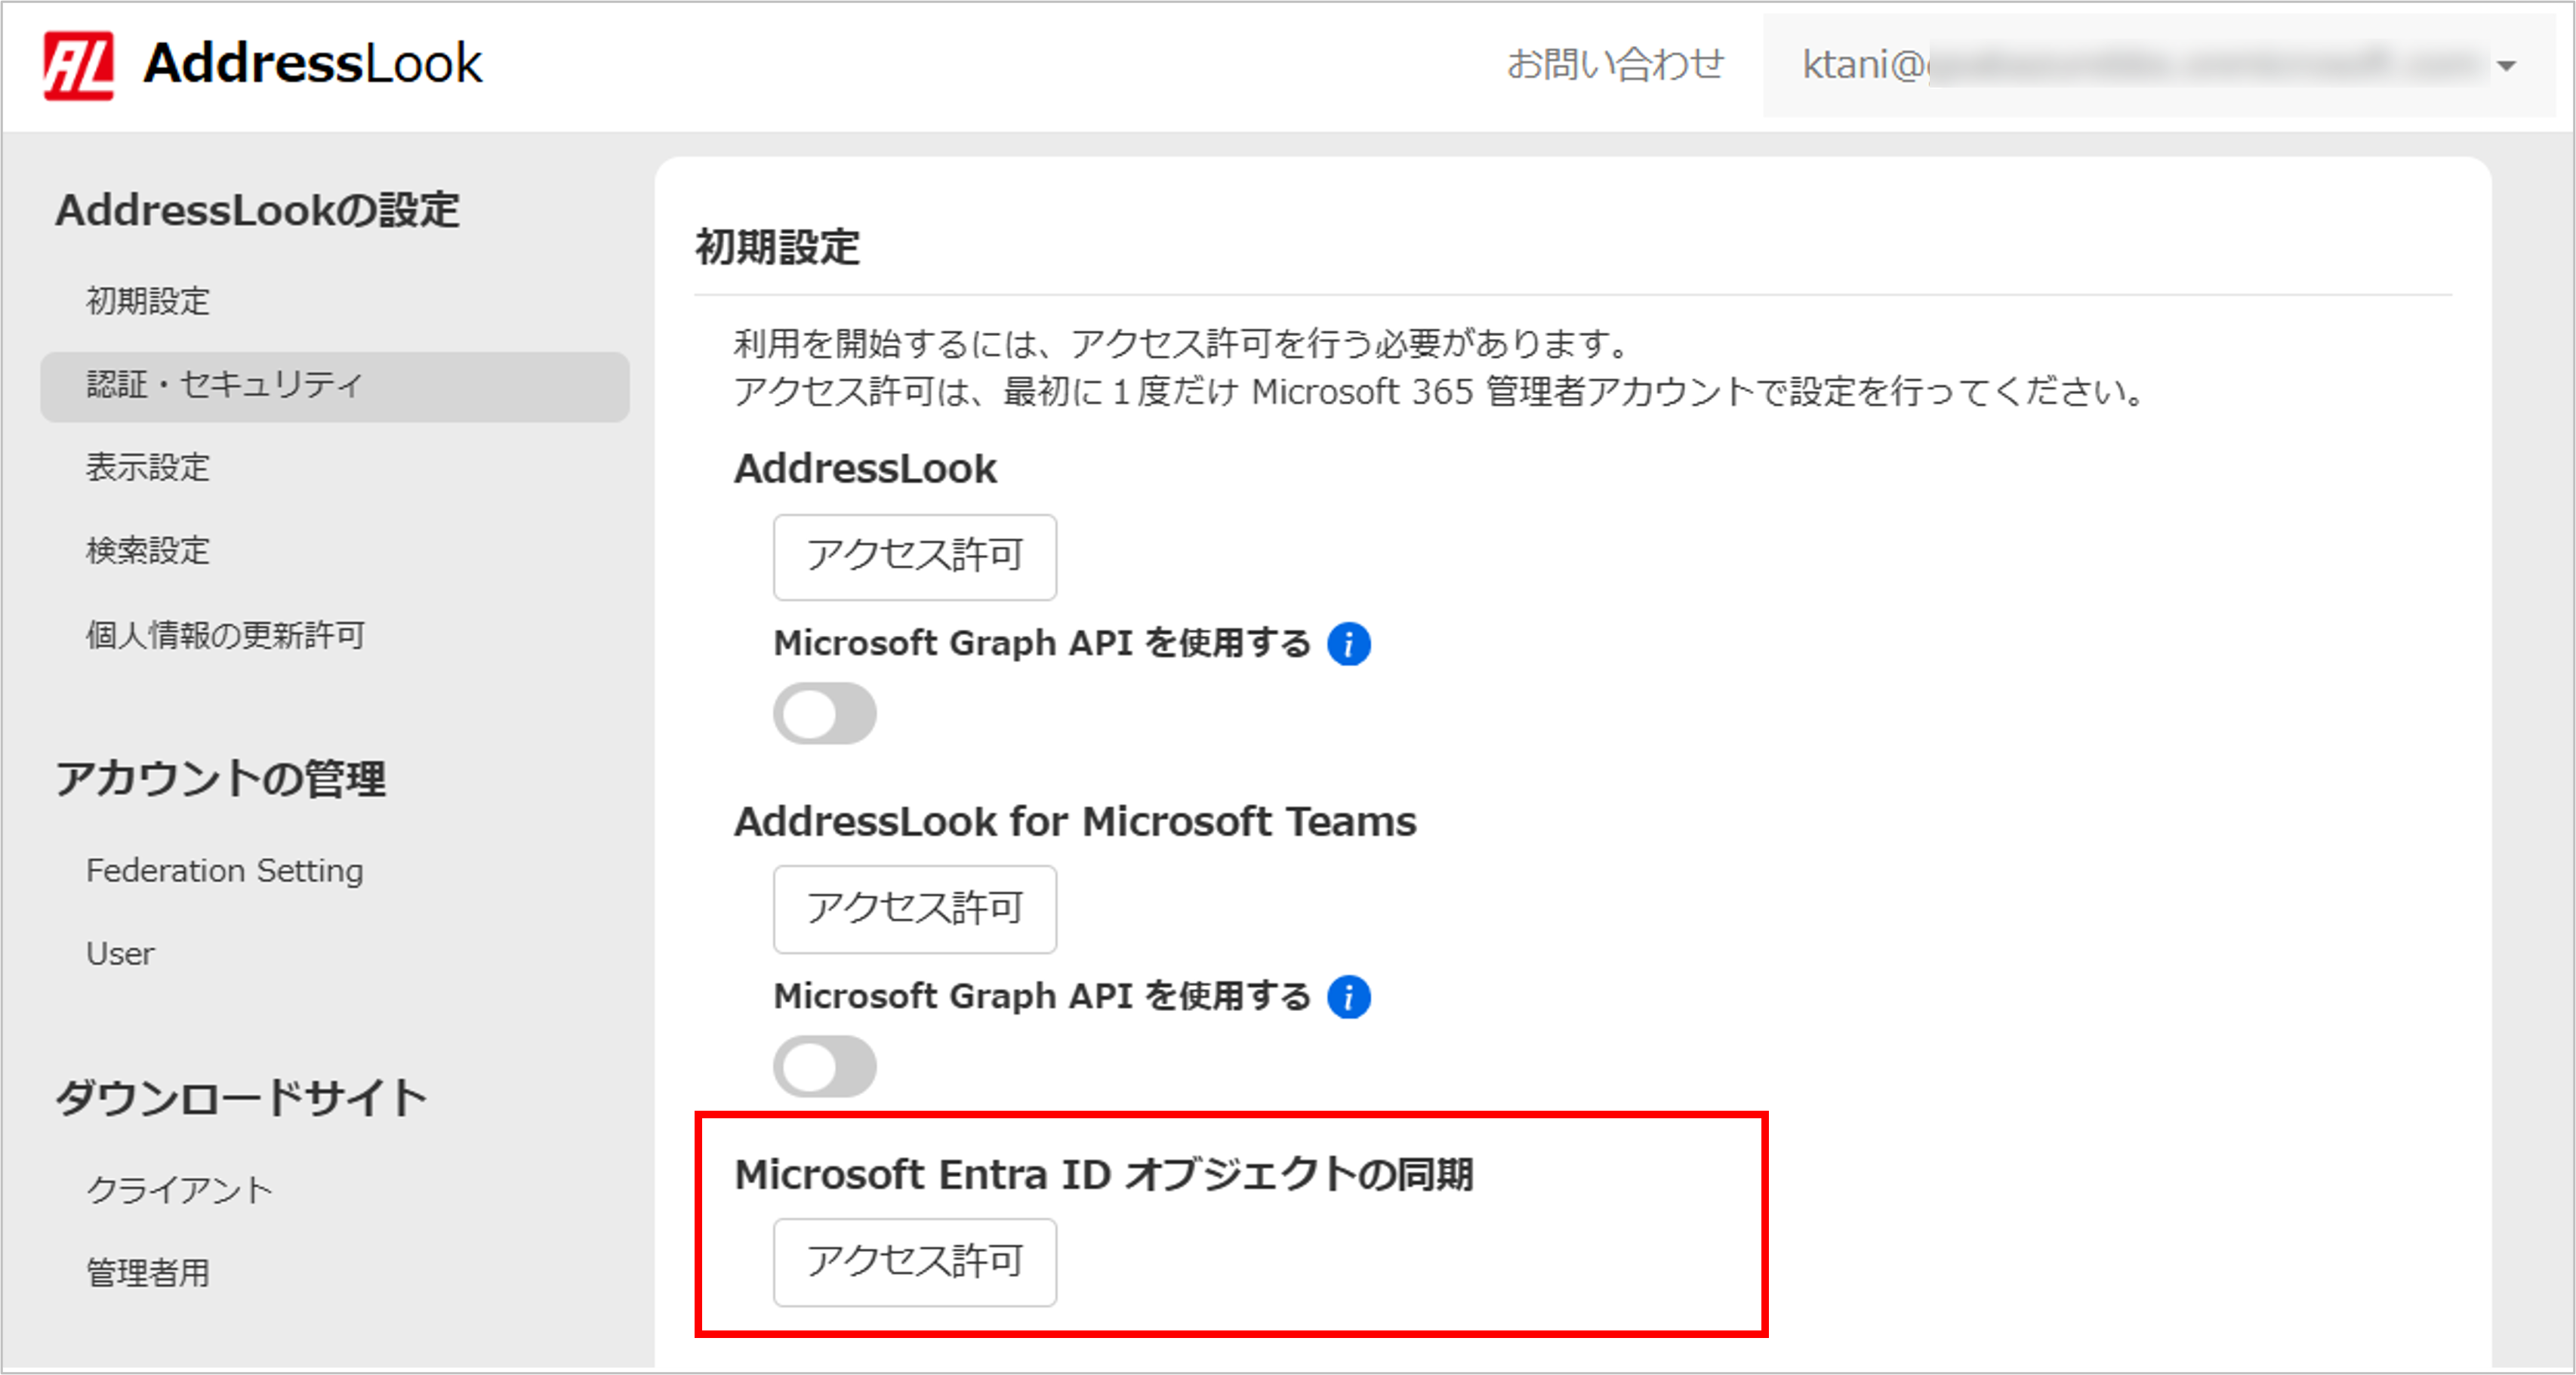Click アクセス許可 button under AddressLook
This screenshot has height=1375, width=2576.
click(915, 557)
